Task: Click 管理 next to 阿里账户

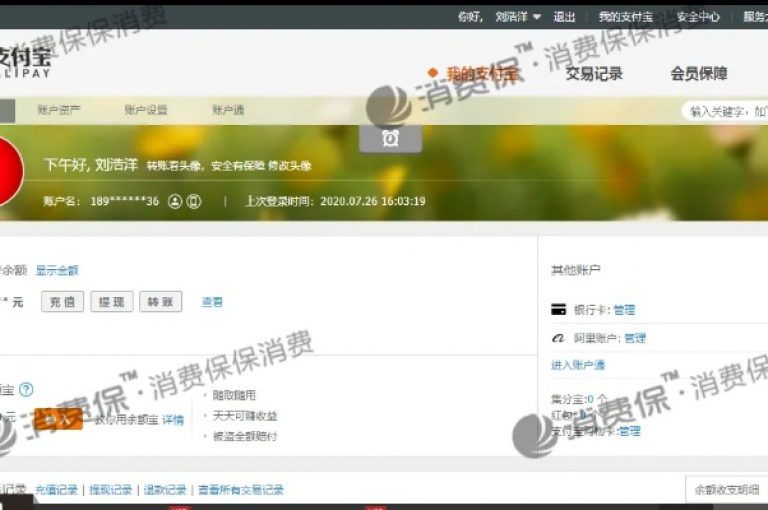Action: [635, 338]
